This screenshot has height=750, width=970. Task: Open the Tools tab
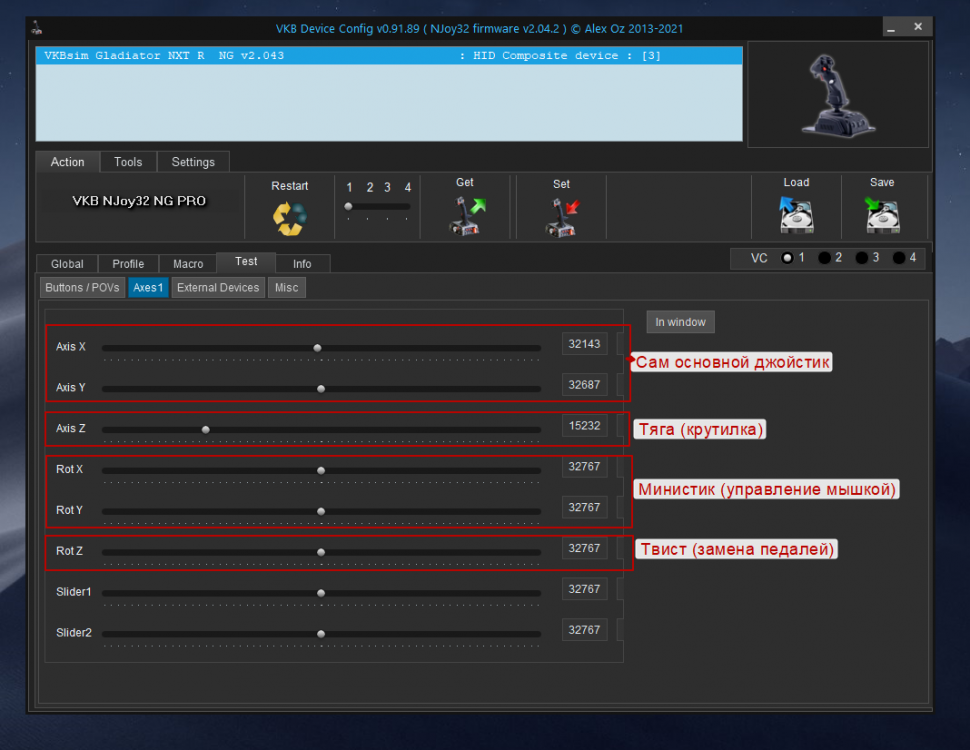tap(128, 162)
